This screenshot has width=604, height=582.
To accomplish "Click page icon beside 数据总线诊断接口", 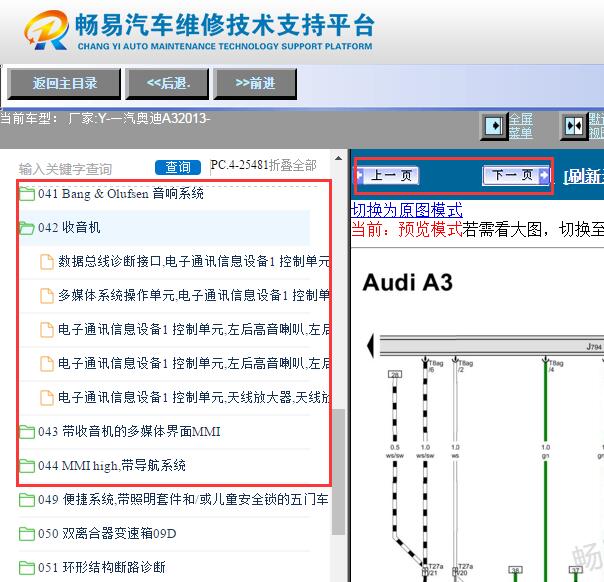I will 47,262.
